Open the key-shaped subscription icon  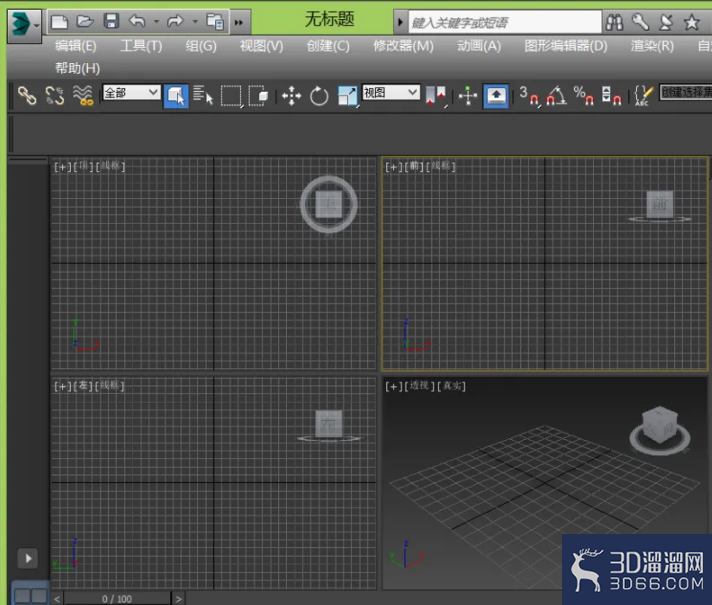(x=640, y=22)
